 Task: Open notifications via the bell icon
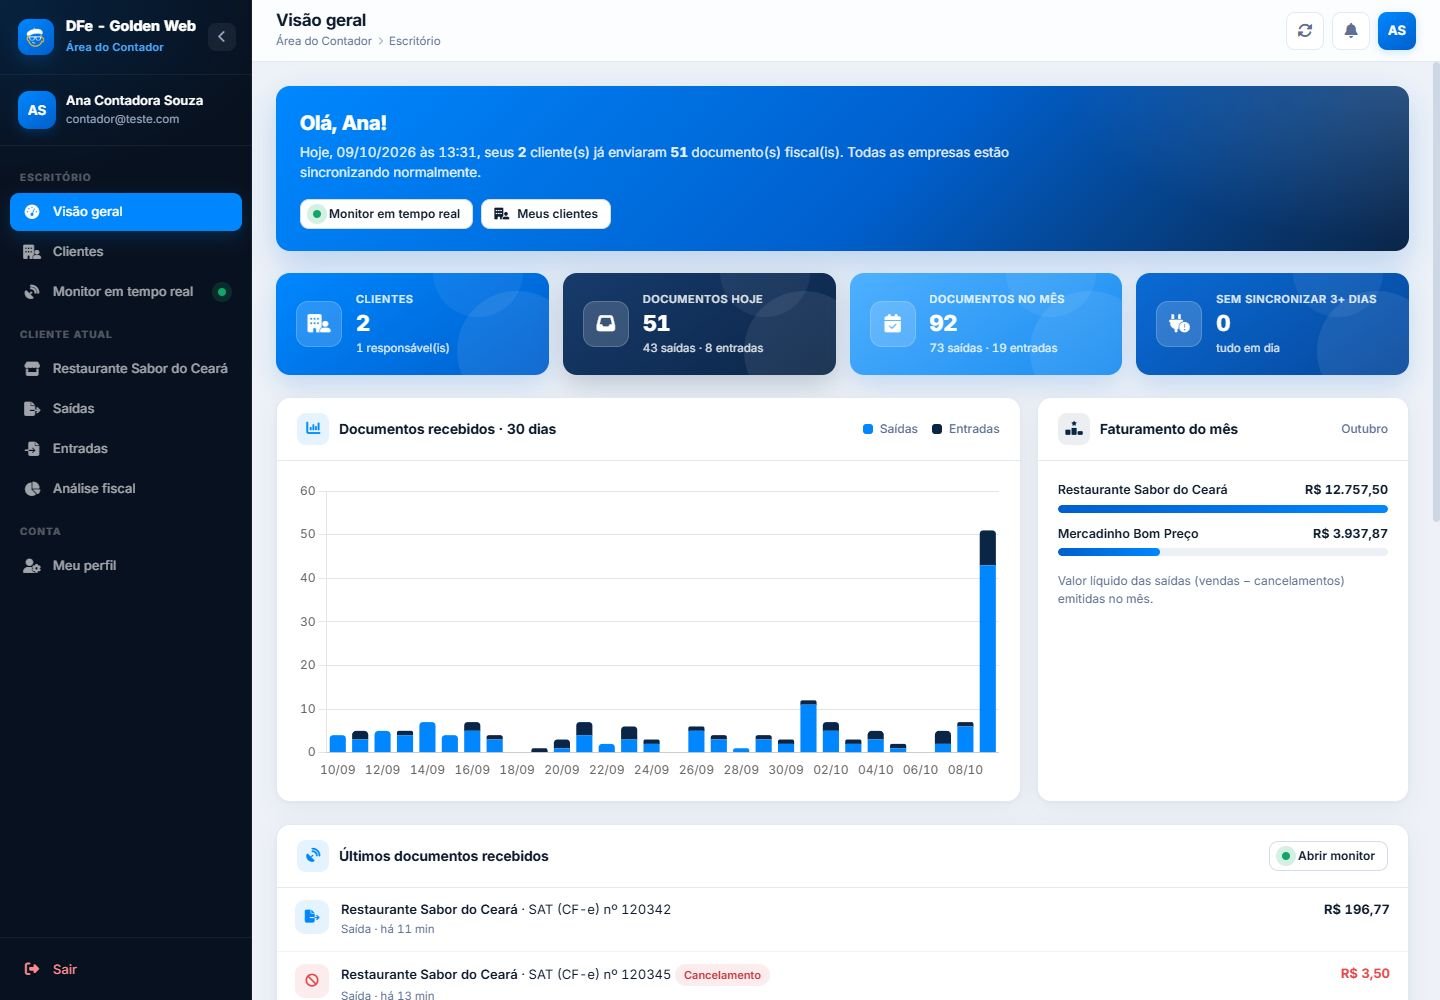1351,31
